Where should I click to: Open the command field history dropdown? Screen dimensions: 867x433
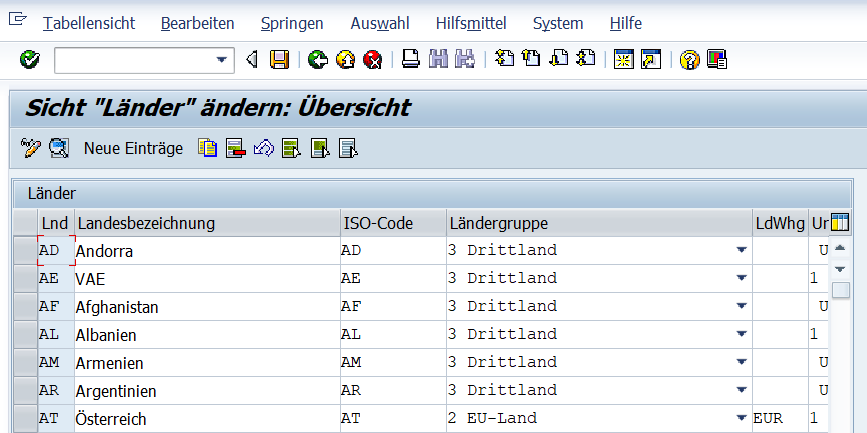tap(222, 60)
